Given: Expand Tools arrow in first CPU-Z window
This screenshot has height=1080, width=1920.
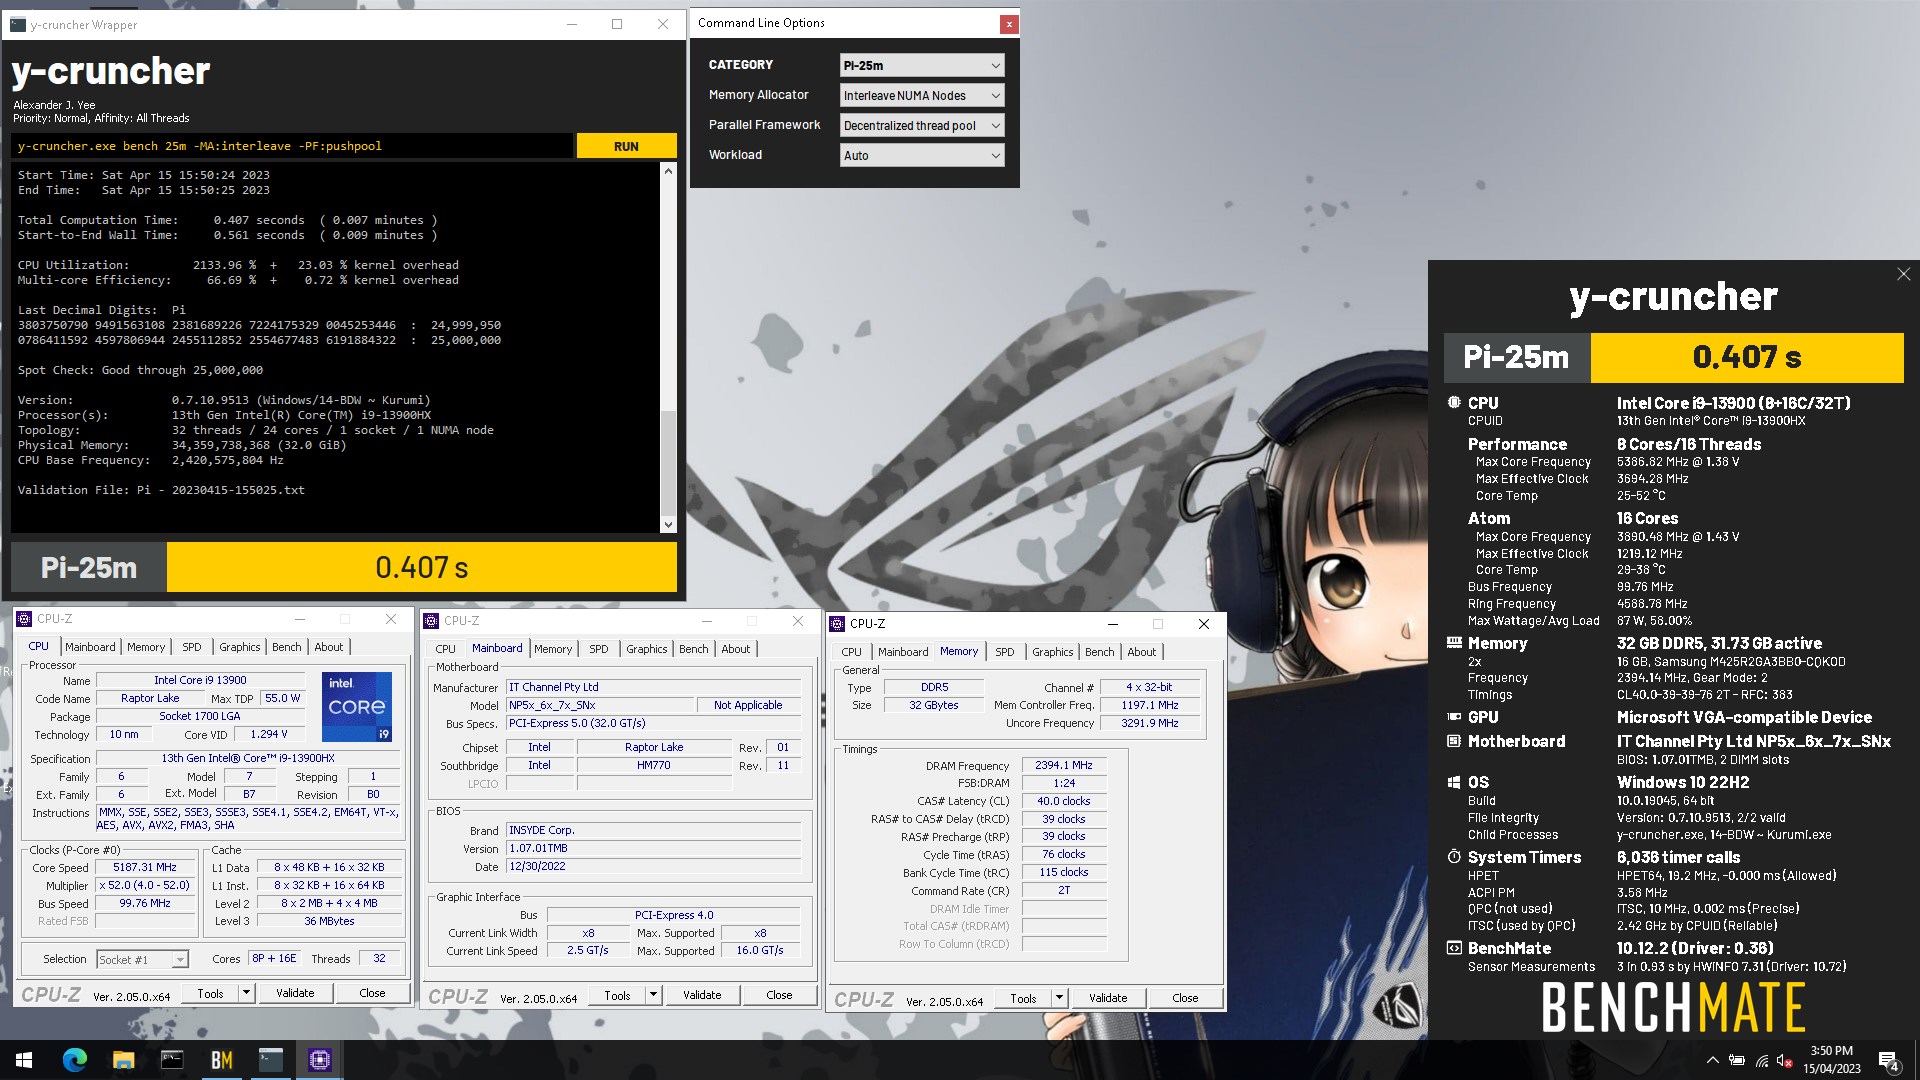Looking at the screenshot, I should (x=246, y=993).
